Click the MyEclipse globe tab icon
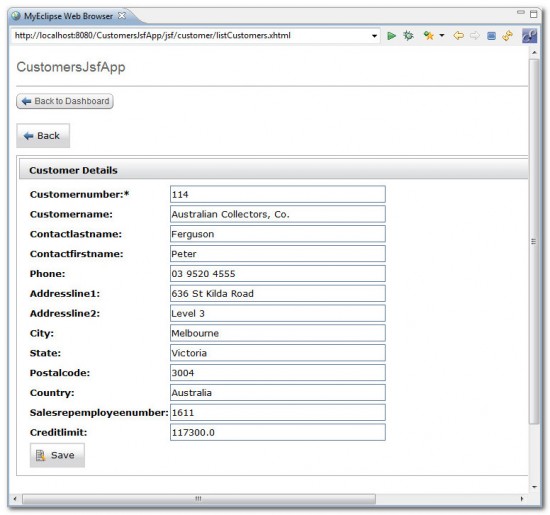Image resolution: width=550 pixels, height=515 pixels. click(x=16, y=16)
